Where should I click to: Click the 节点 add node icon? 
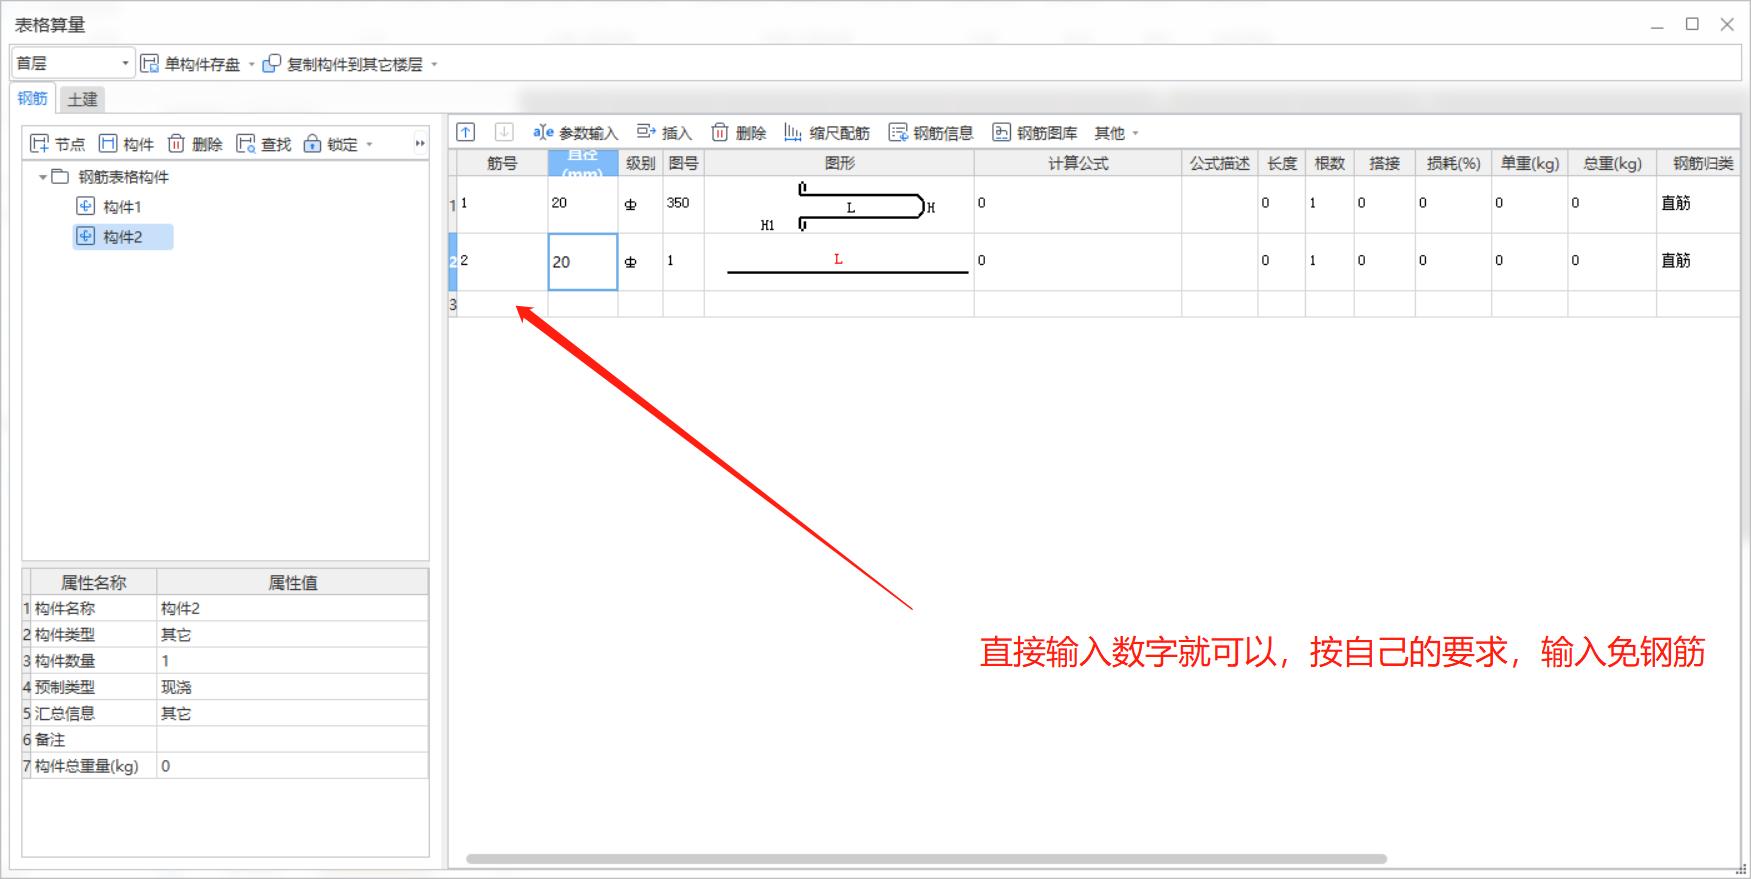tap(40, 144)
